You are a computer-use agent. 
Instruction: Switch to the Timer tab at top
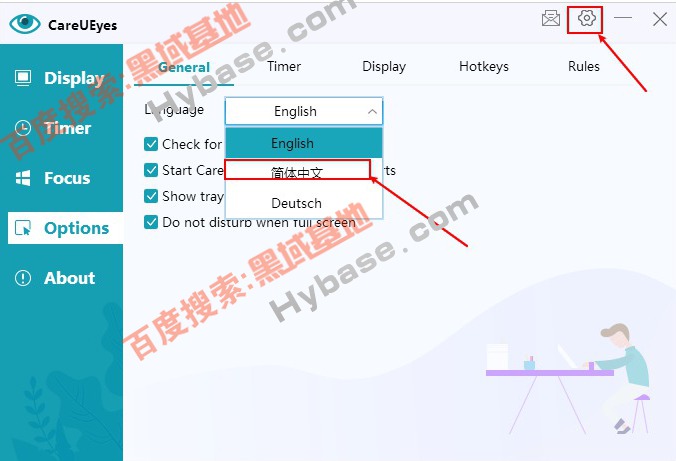tap(284, 66)
